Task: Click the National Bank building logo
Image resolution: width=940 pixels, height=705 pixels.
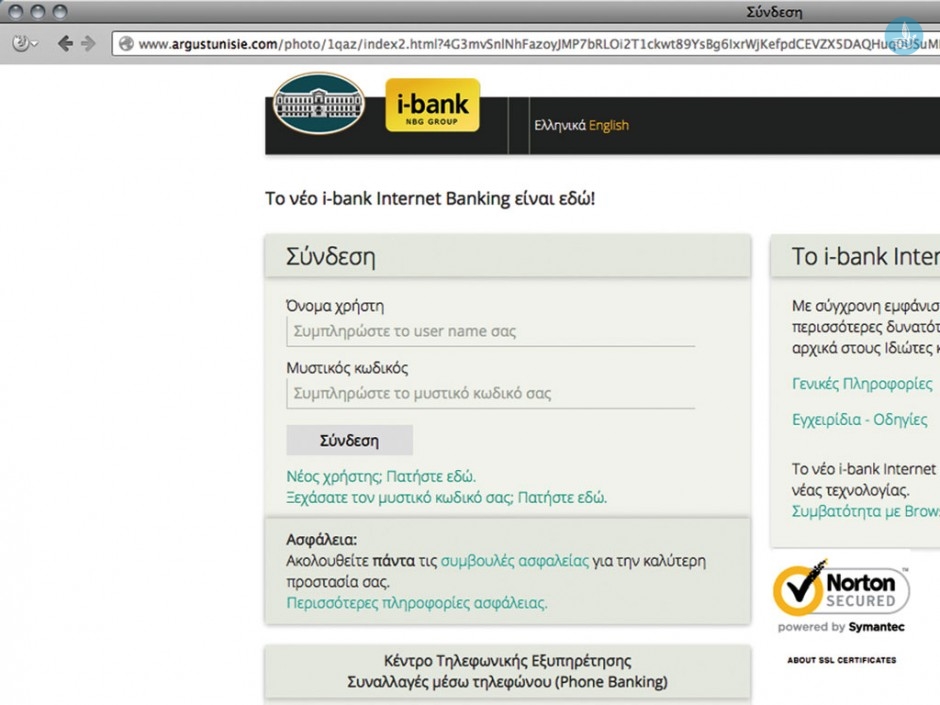Action: pyautogui.click(x=318, y=103)
